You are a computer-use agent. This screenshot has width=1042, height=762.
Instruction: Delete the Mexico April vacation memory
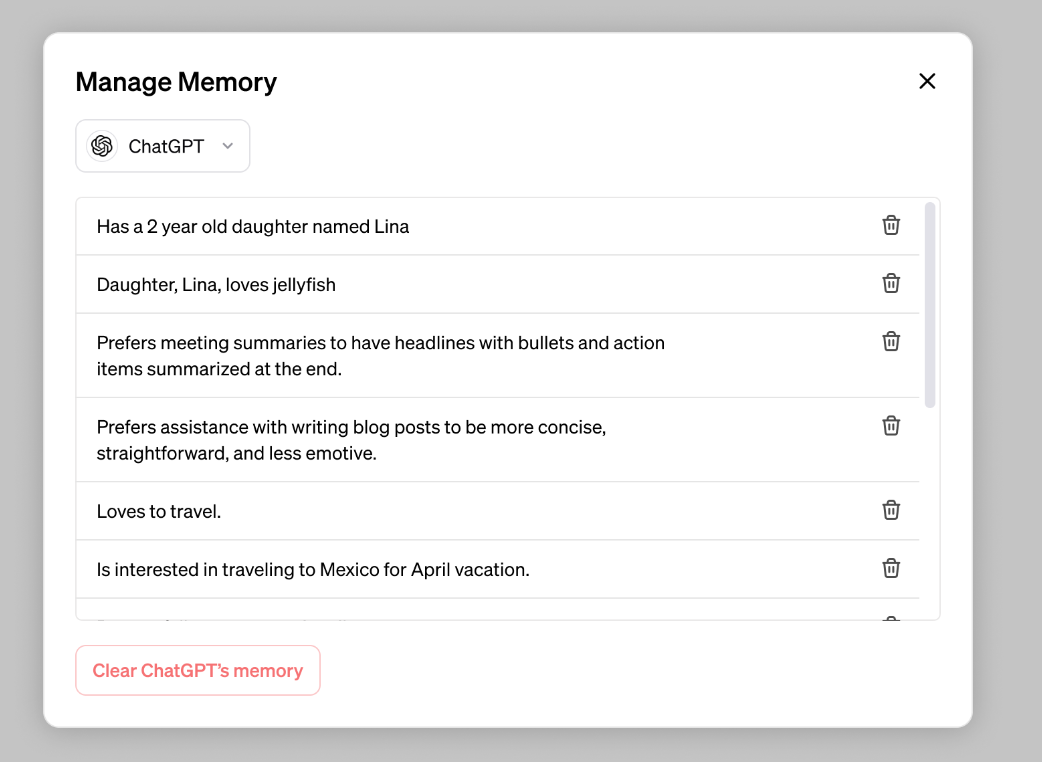tap(891, 568)
